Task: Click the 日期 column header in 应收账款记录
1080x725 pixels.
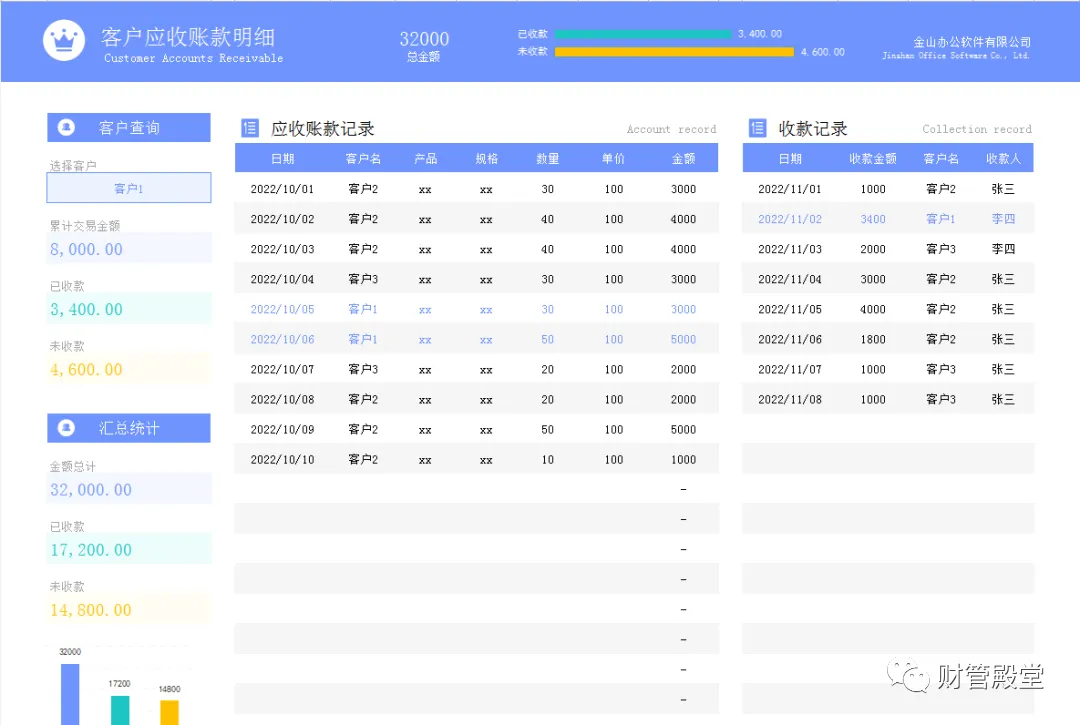Action: click(x=282, y=158)
